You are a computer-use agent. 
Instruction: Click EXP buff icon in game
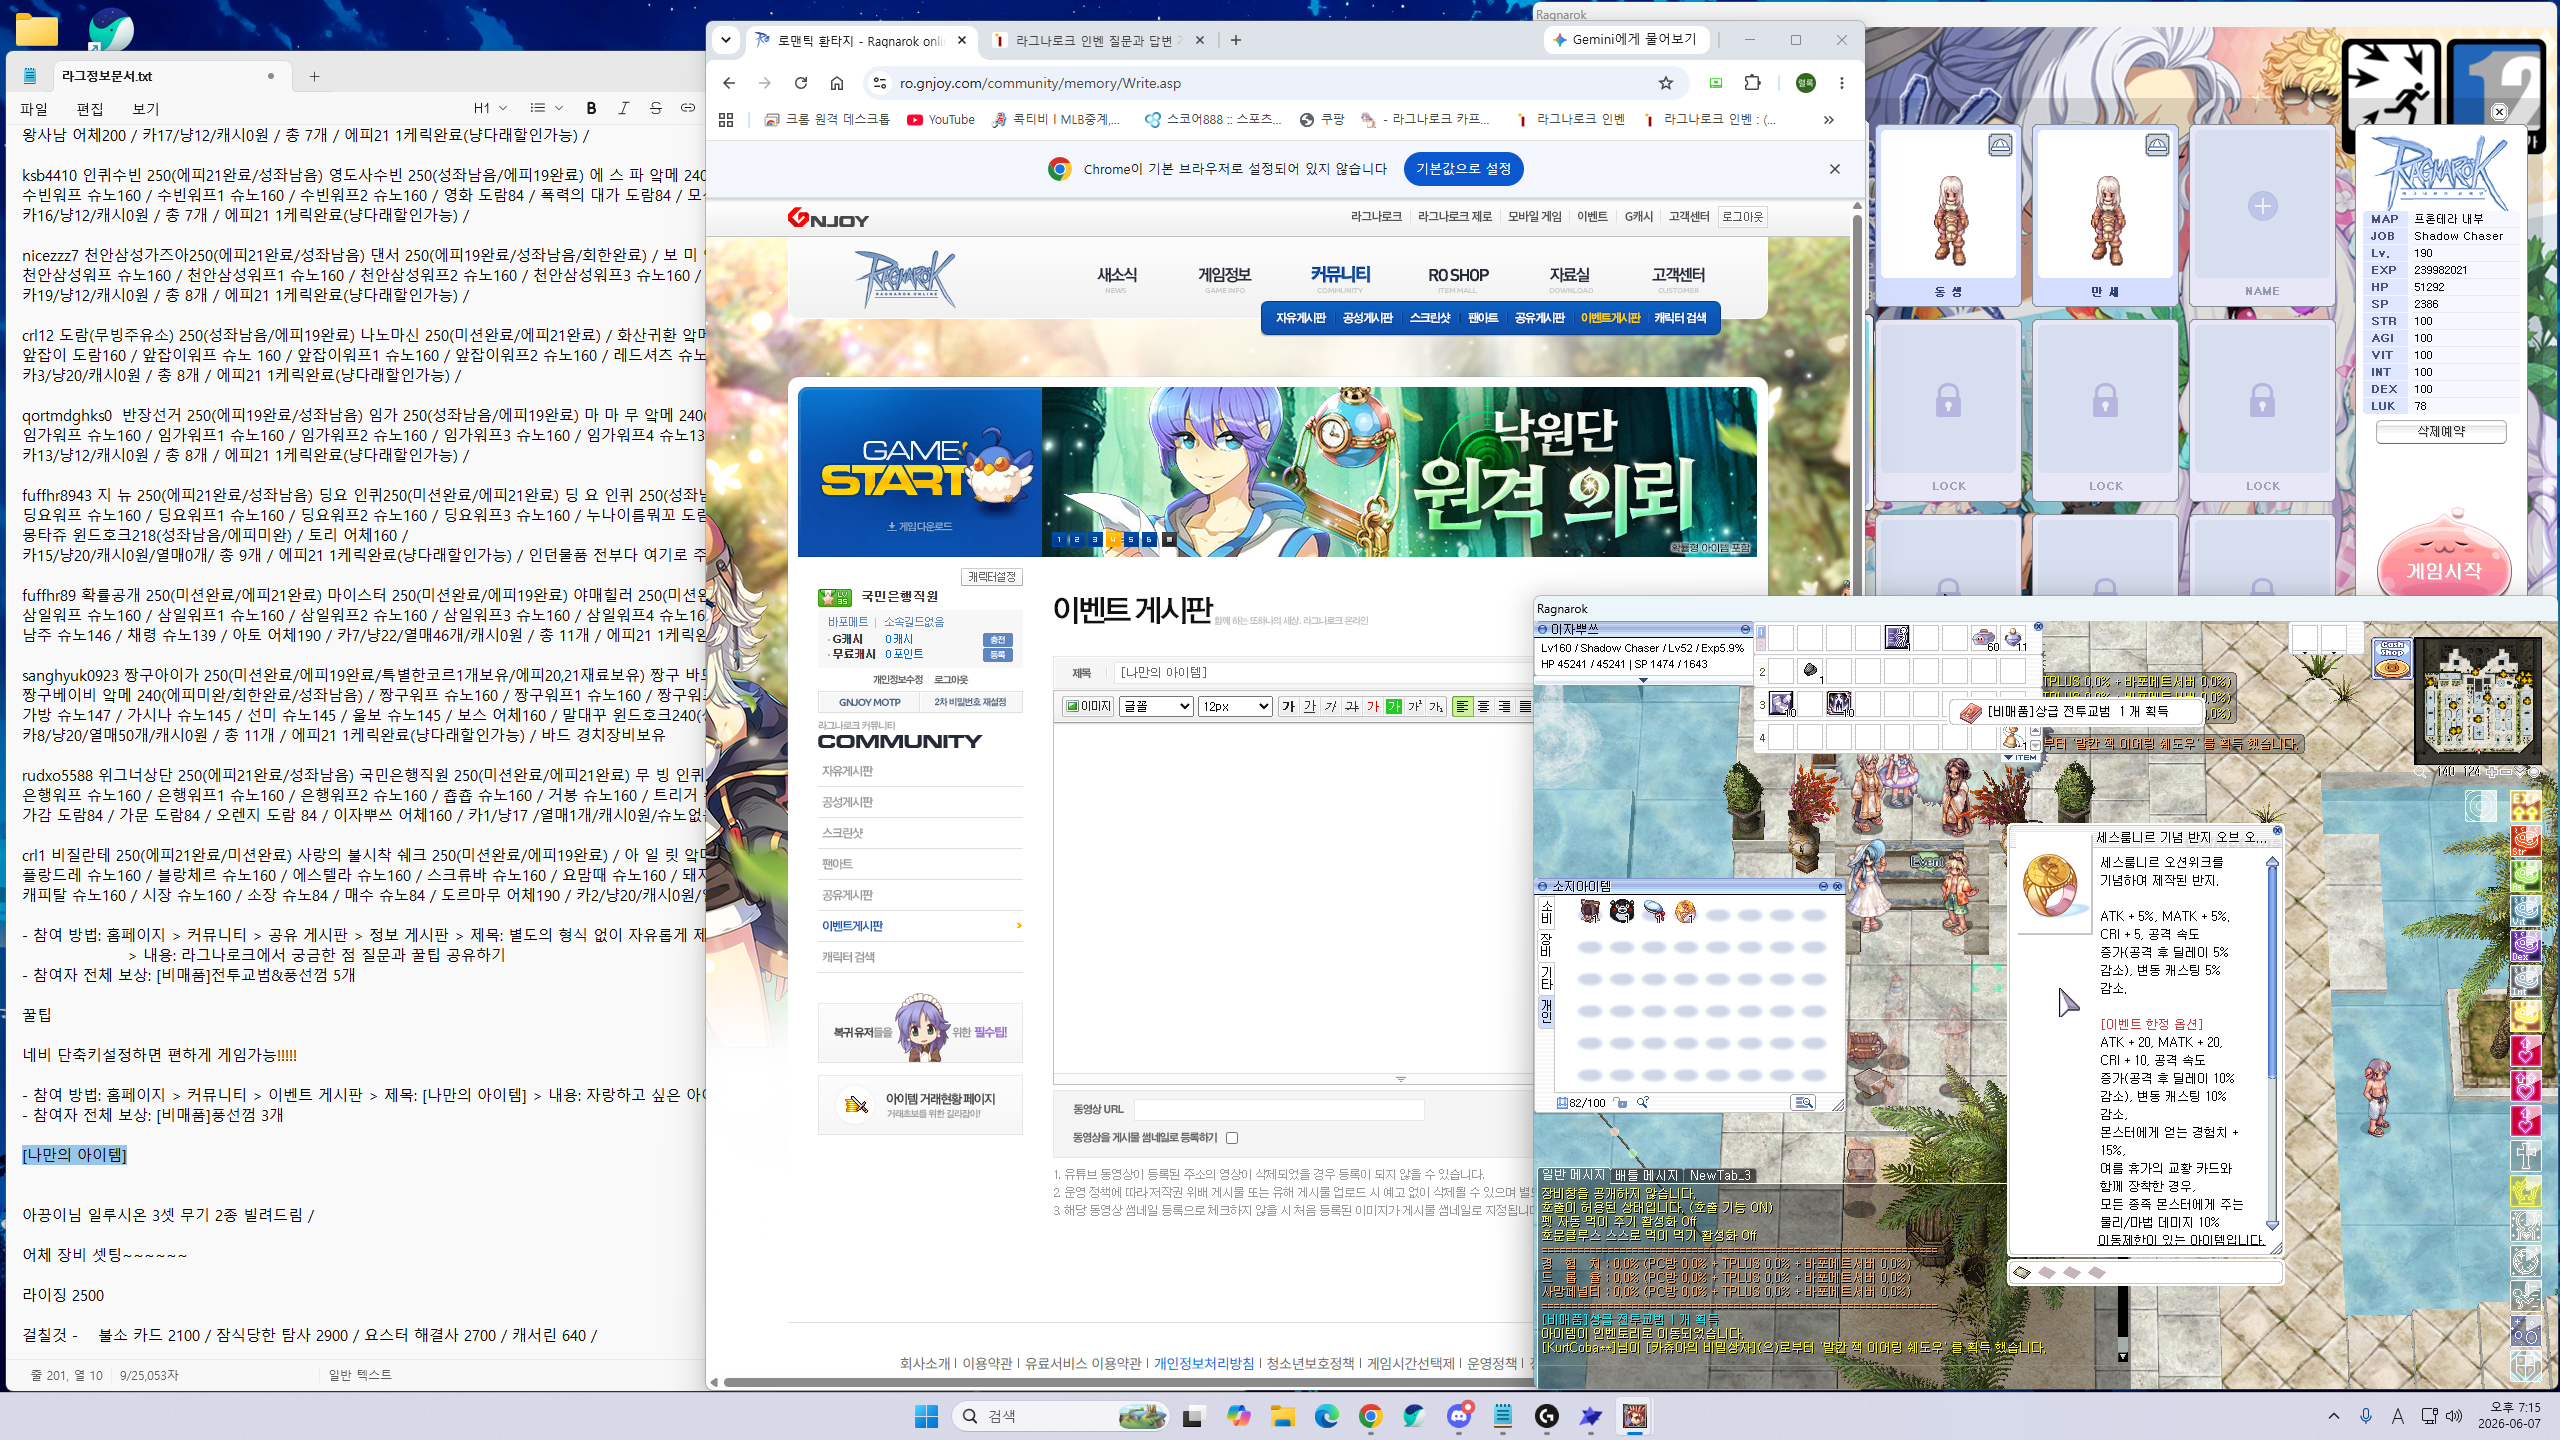click(x=2526, y=806)
